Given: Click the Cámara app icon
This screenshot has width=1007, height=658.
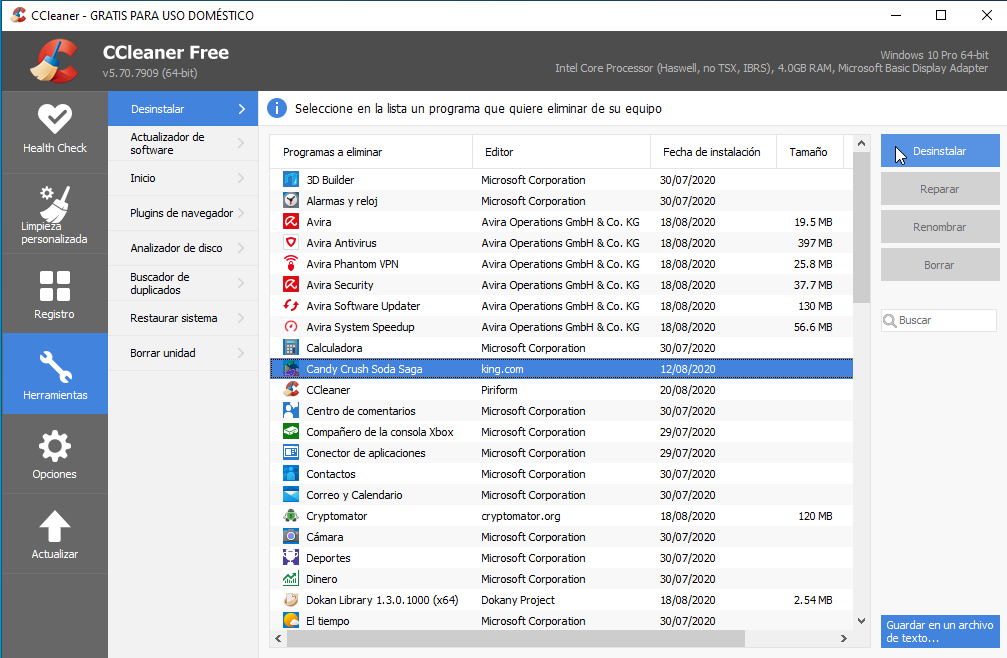Looking at the screenshot, I should click(291, 537).
